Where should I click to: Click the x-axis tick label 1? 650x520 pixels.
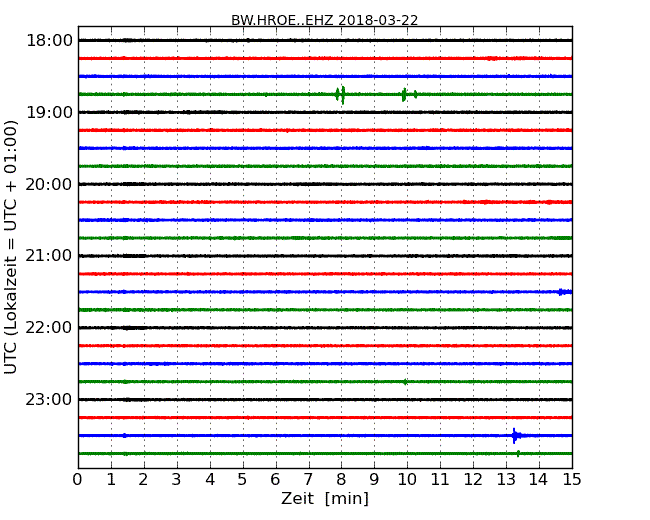pyautogui.click(x=111, y=480)
